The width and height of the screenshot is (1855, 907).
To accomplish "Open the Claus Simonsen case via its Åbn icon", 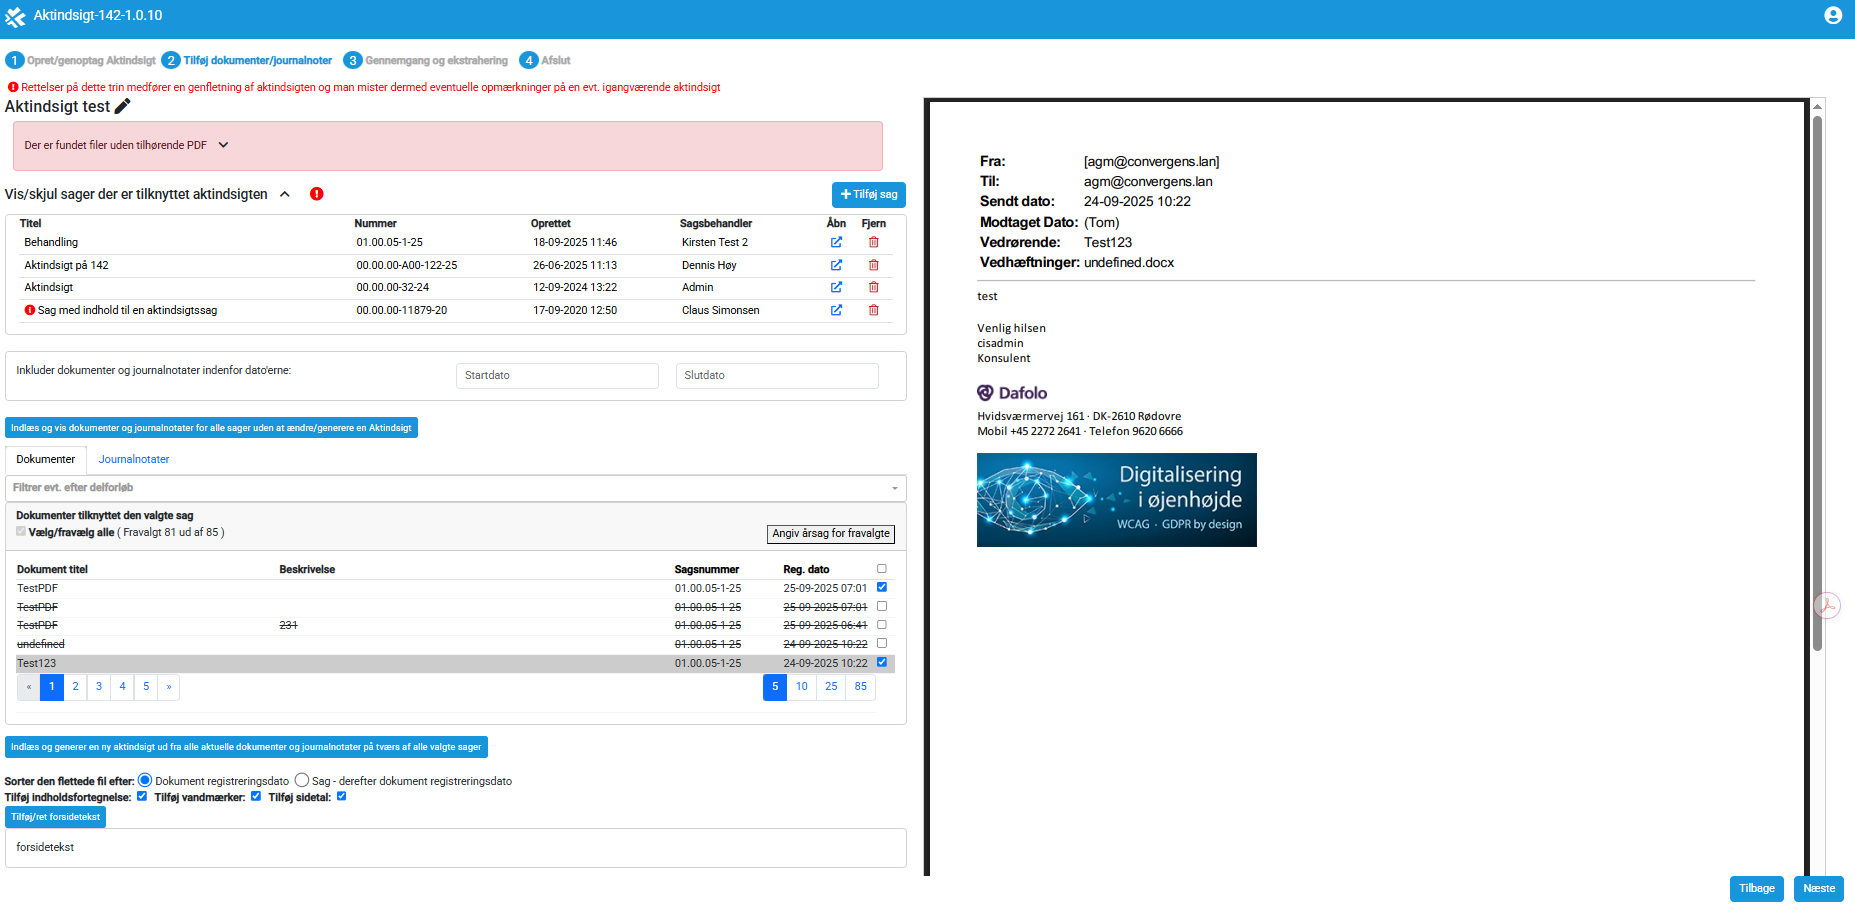I will pos(836,310).
